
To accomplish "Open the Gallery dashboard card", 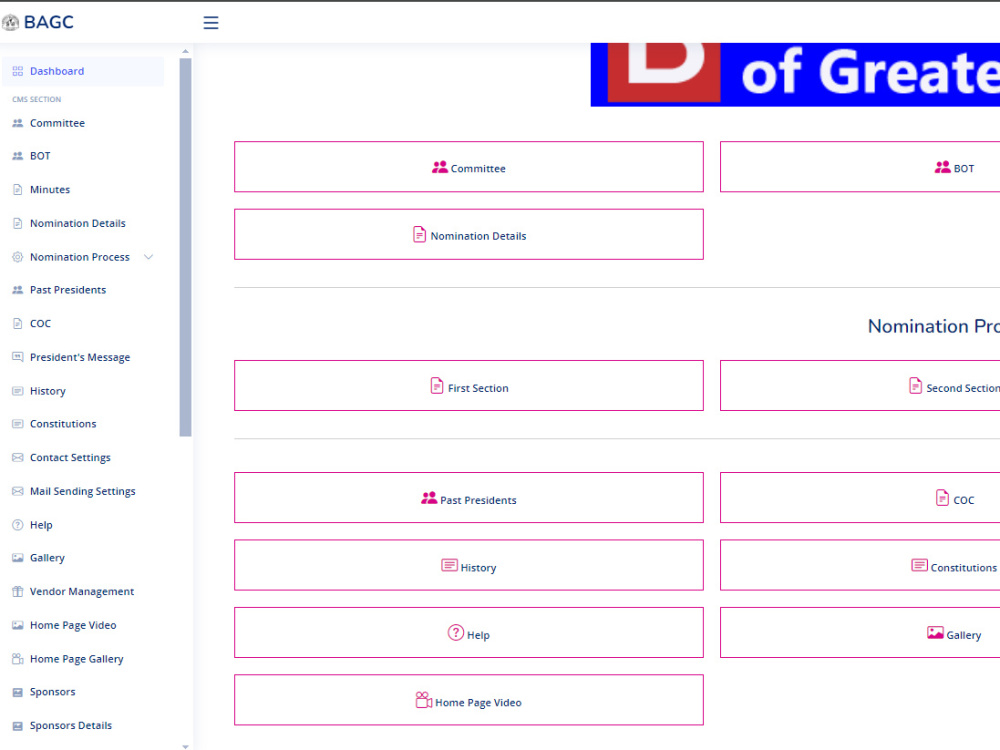I will point(860,632).
